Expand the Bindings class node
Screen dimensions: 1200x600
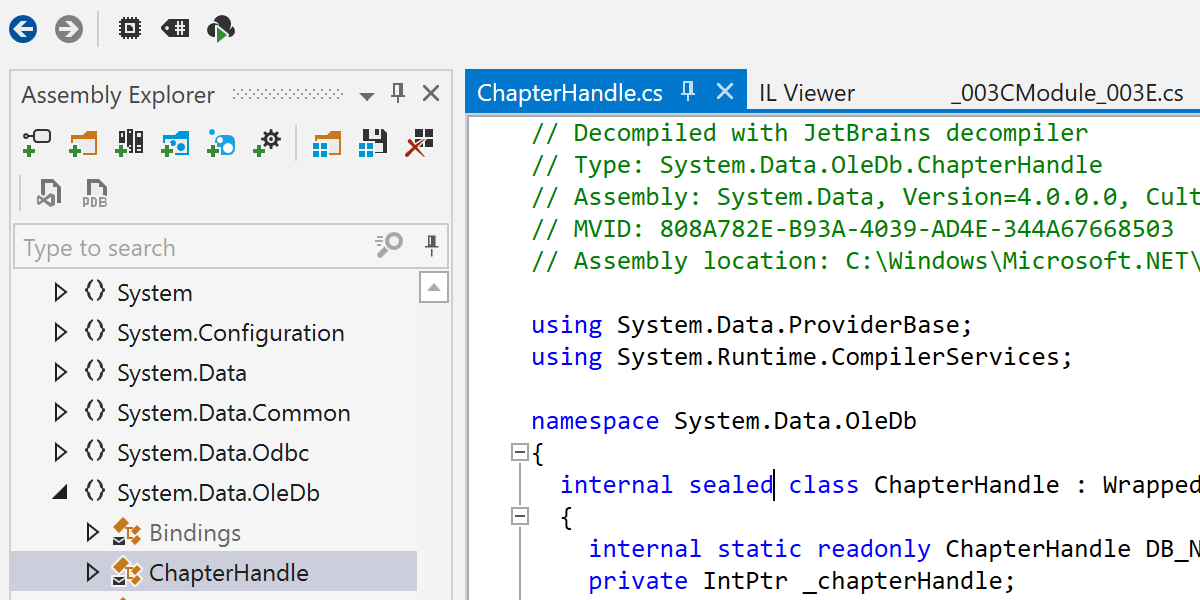pyautogui.click(x=93, y=532)
